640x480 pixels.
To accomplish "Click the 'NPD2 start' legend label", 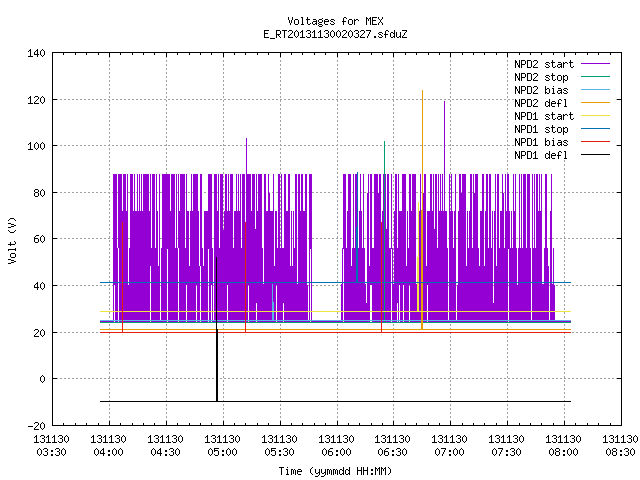I will [544, 64].
